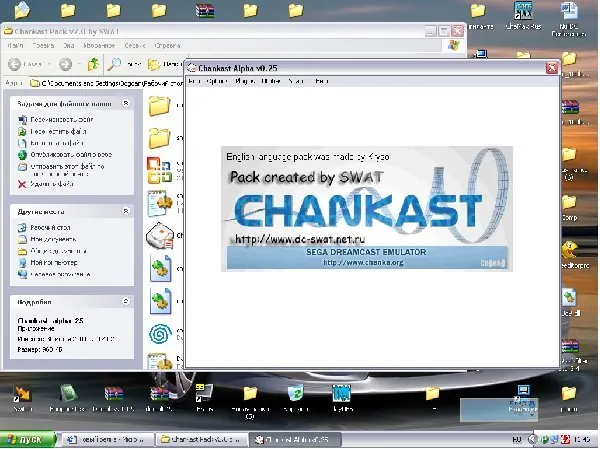Open the Избранное menu in Explorer window
The image size is (600, 449).
coord(99,46)
